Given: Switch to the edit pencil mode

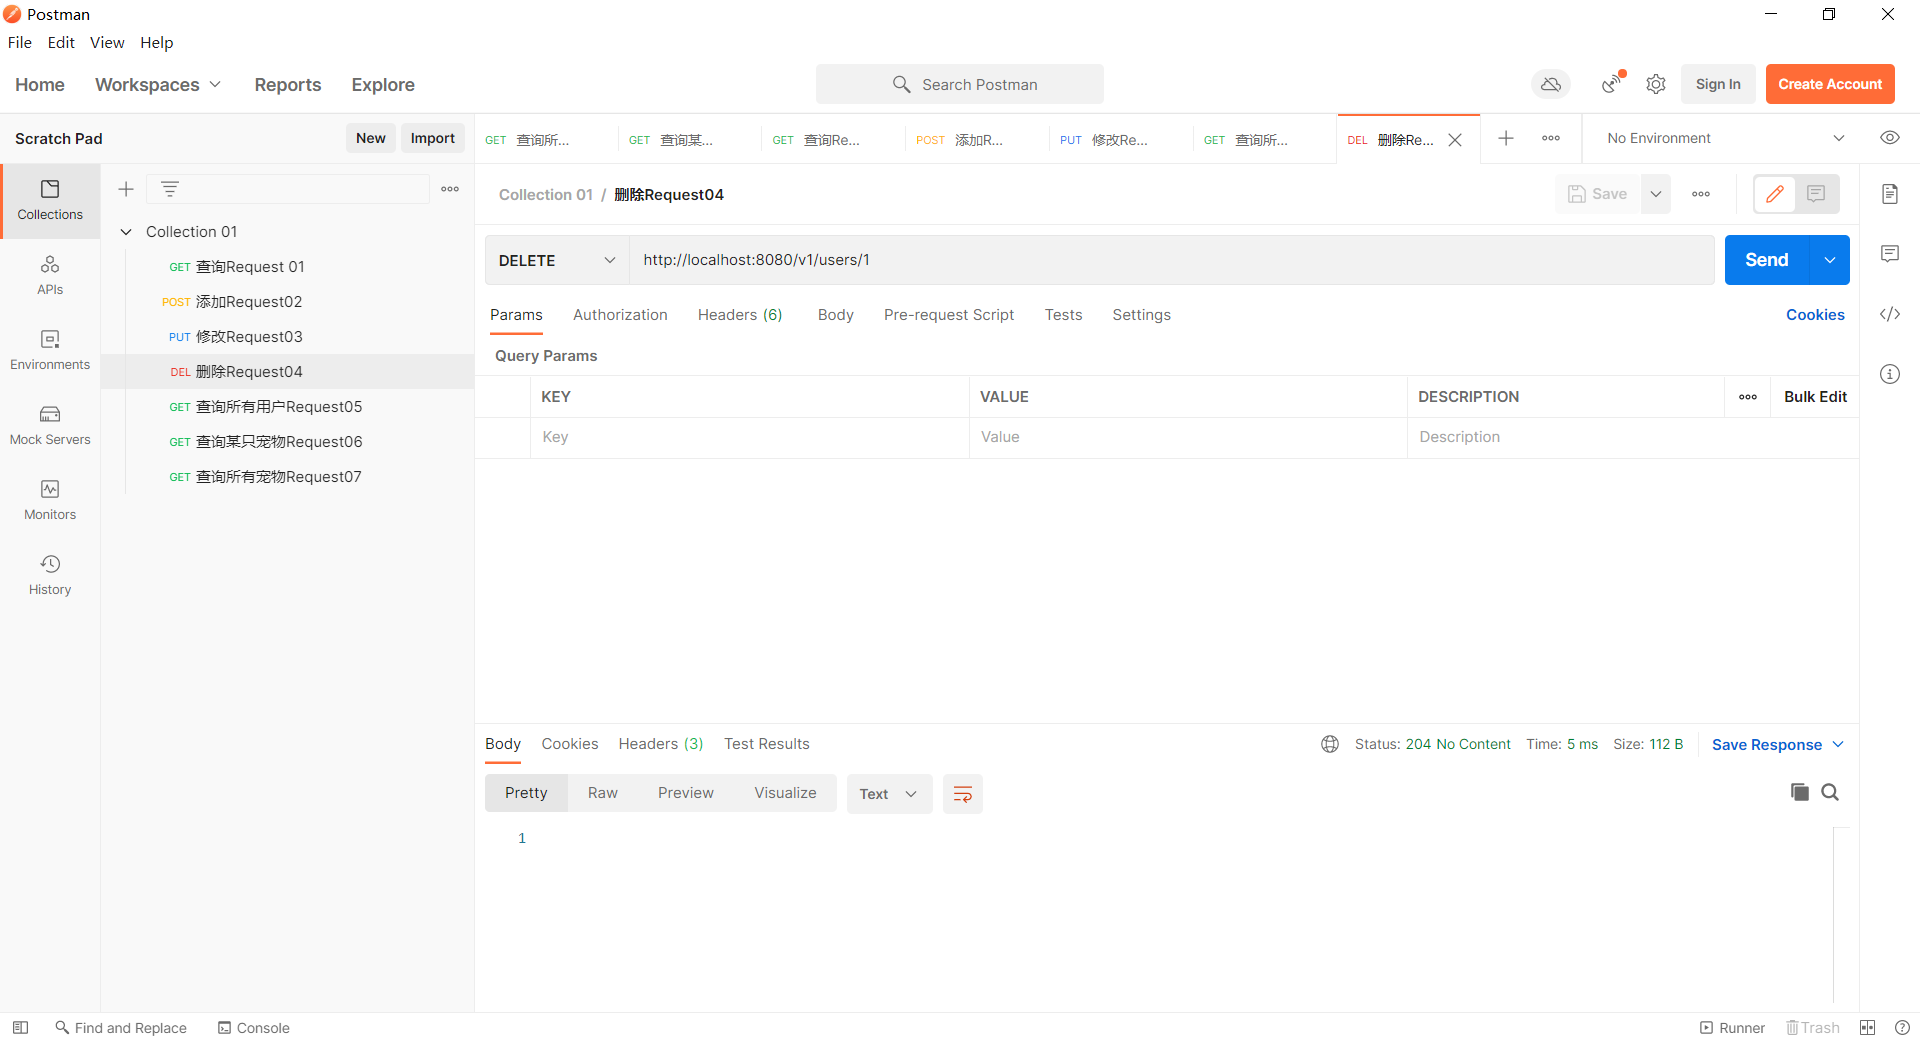Looking at the screenshot, I should [1775, 194].
